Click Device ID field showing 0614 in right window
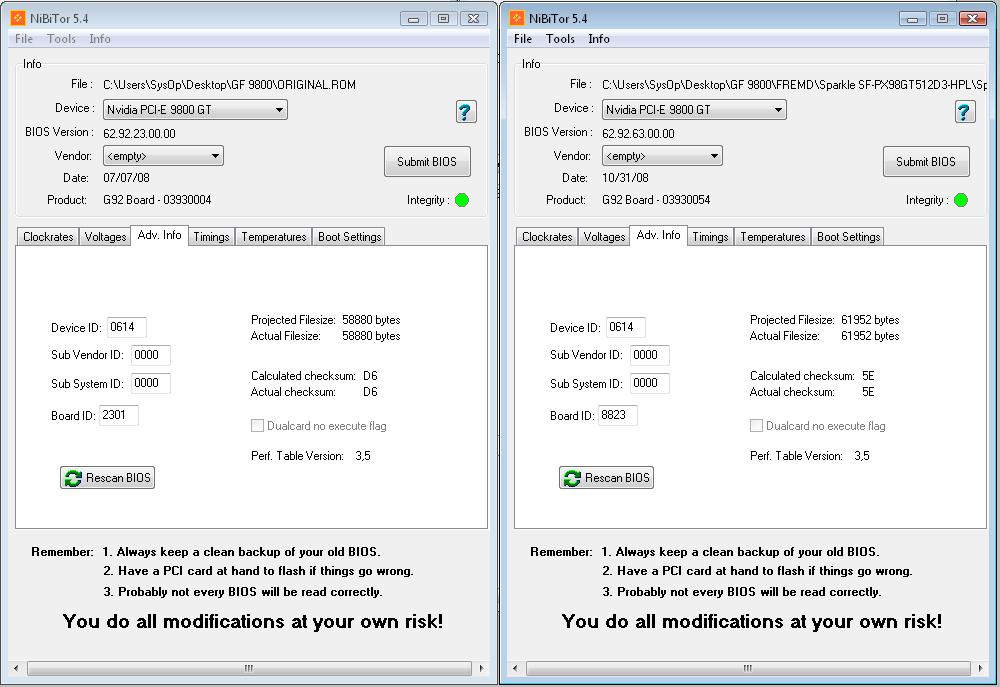Image resolution: width=1000 pixels, height=687 pixels. 626,327
